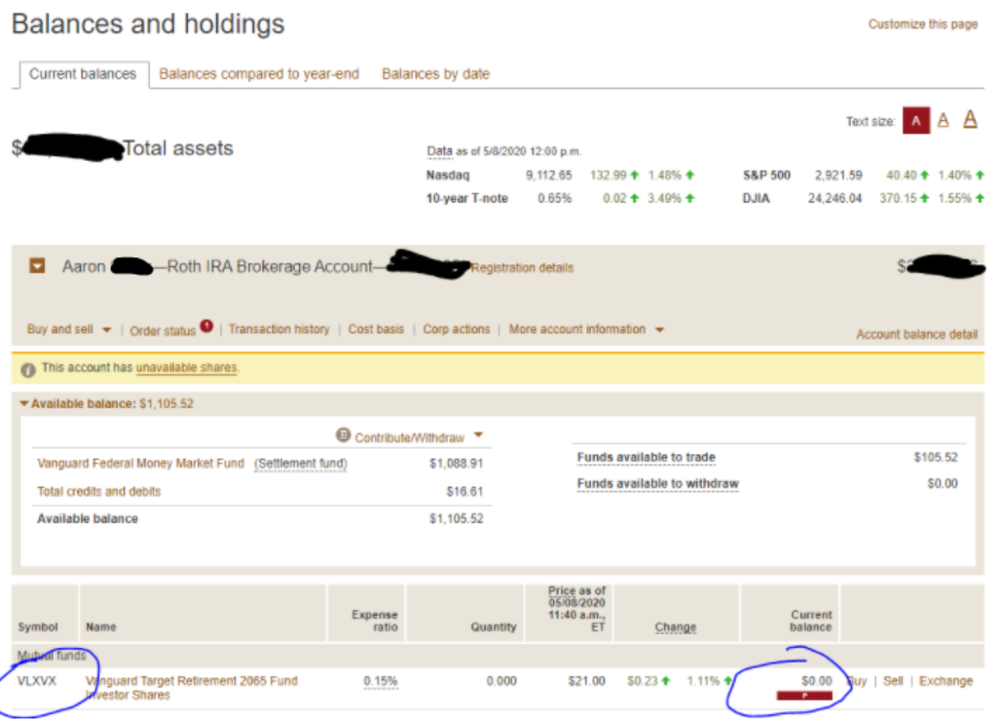Expand More account information dropdown

[x=586, y=330]
